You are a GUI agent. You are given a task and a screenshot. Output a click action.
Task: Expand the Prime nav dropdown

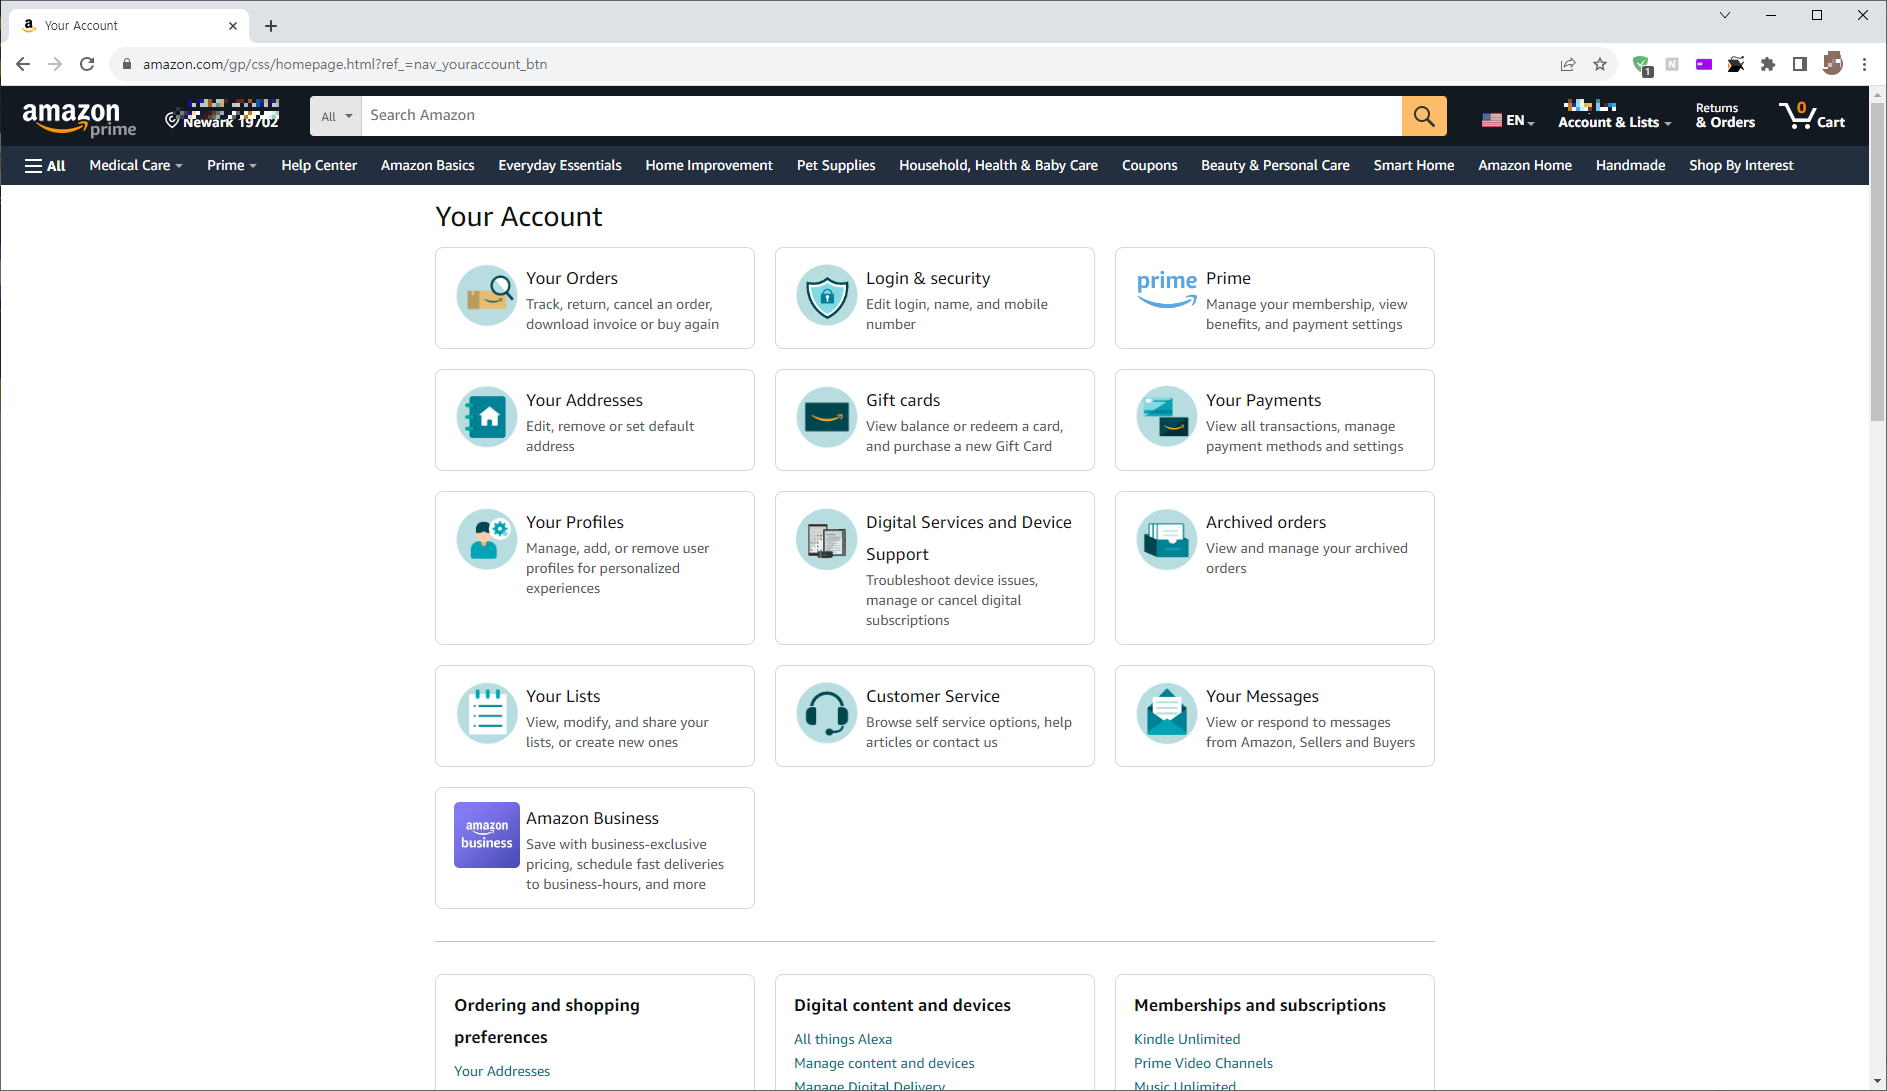point(232,166)
